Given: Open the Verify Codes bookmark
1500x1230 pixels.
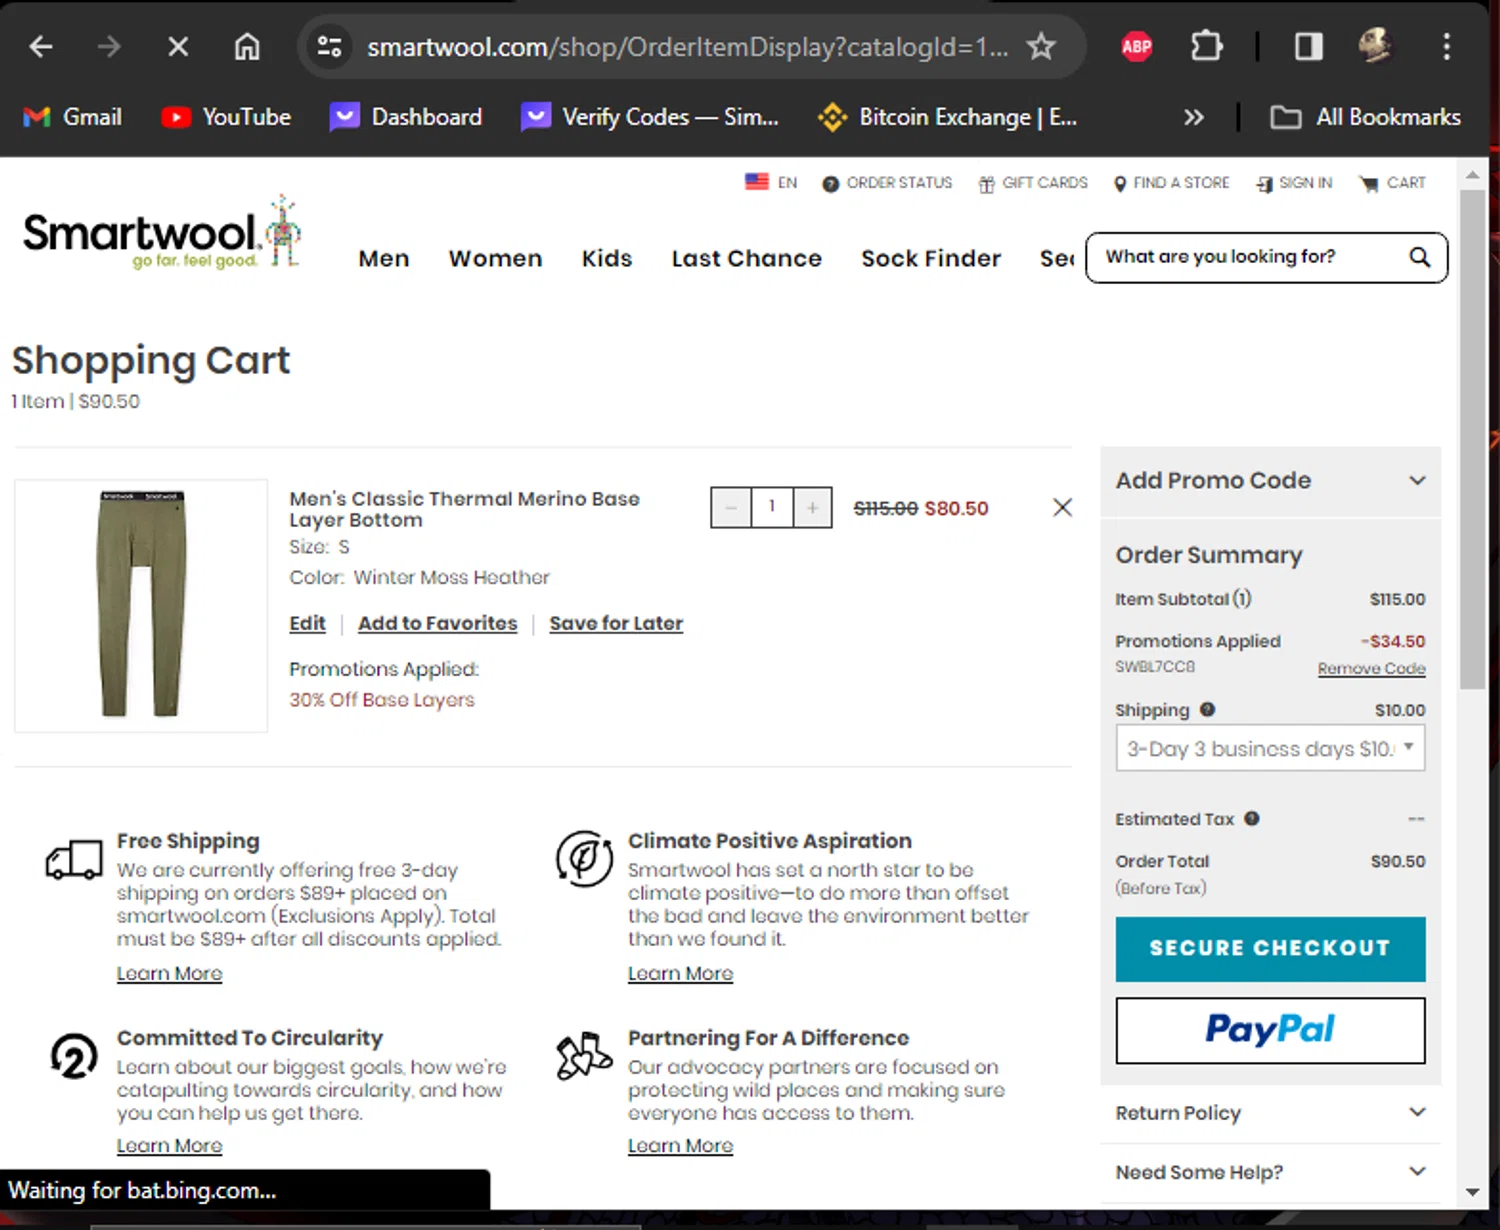Looking at the screenshot, I should point(650,117).
